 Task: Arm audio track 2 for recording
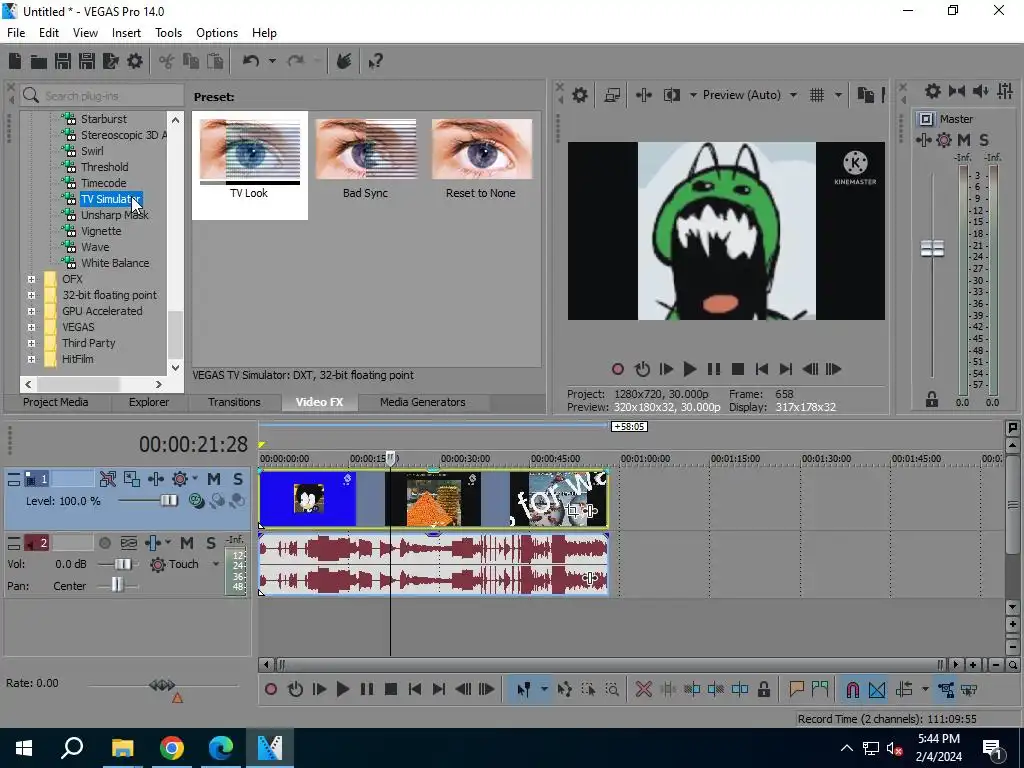[104, 543]
